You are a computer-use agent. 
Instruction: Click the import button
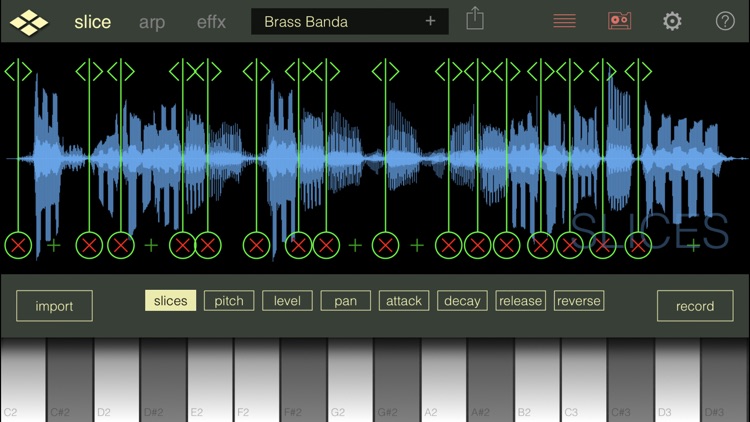[x=54, y=306]
